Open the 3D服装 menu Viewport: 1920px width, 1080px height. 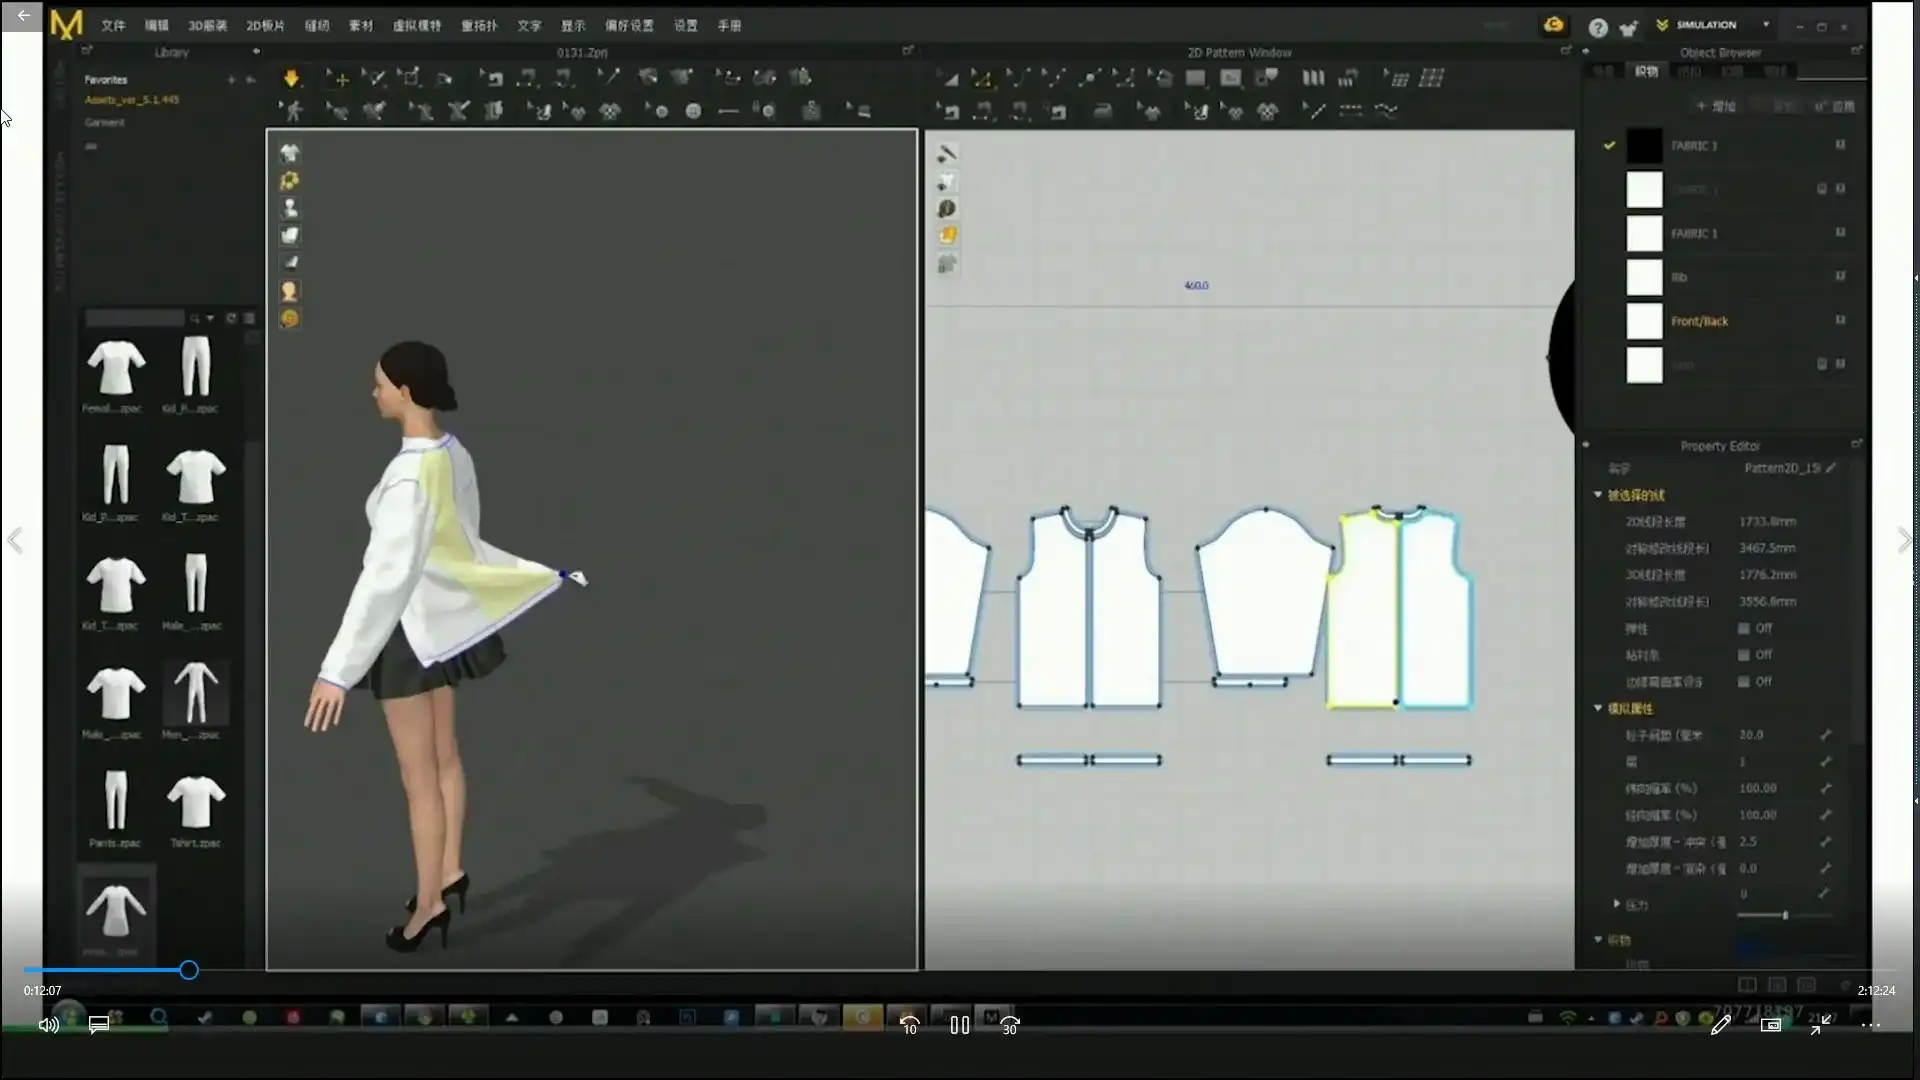[x=207, y=26]
